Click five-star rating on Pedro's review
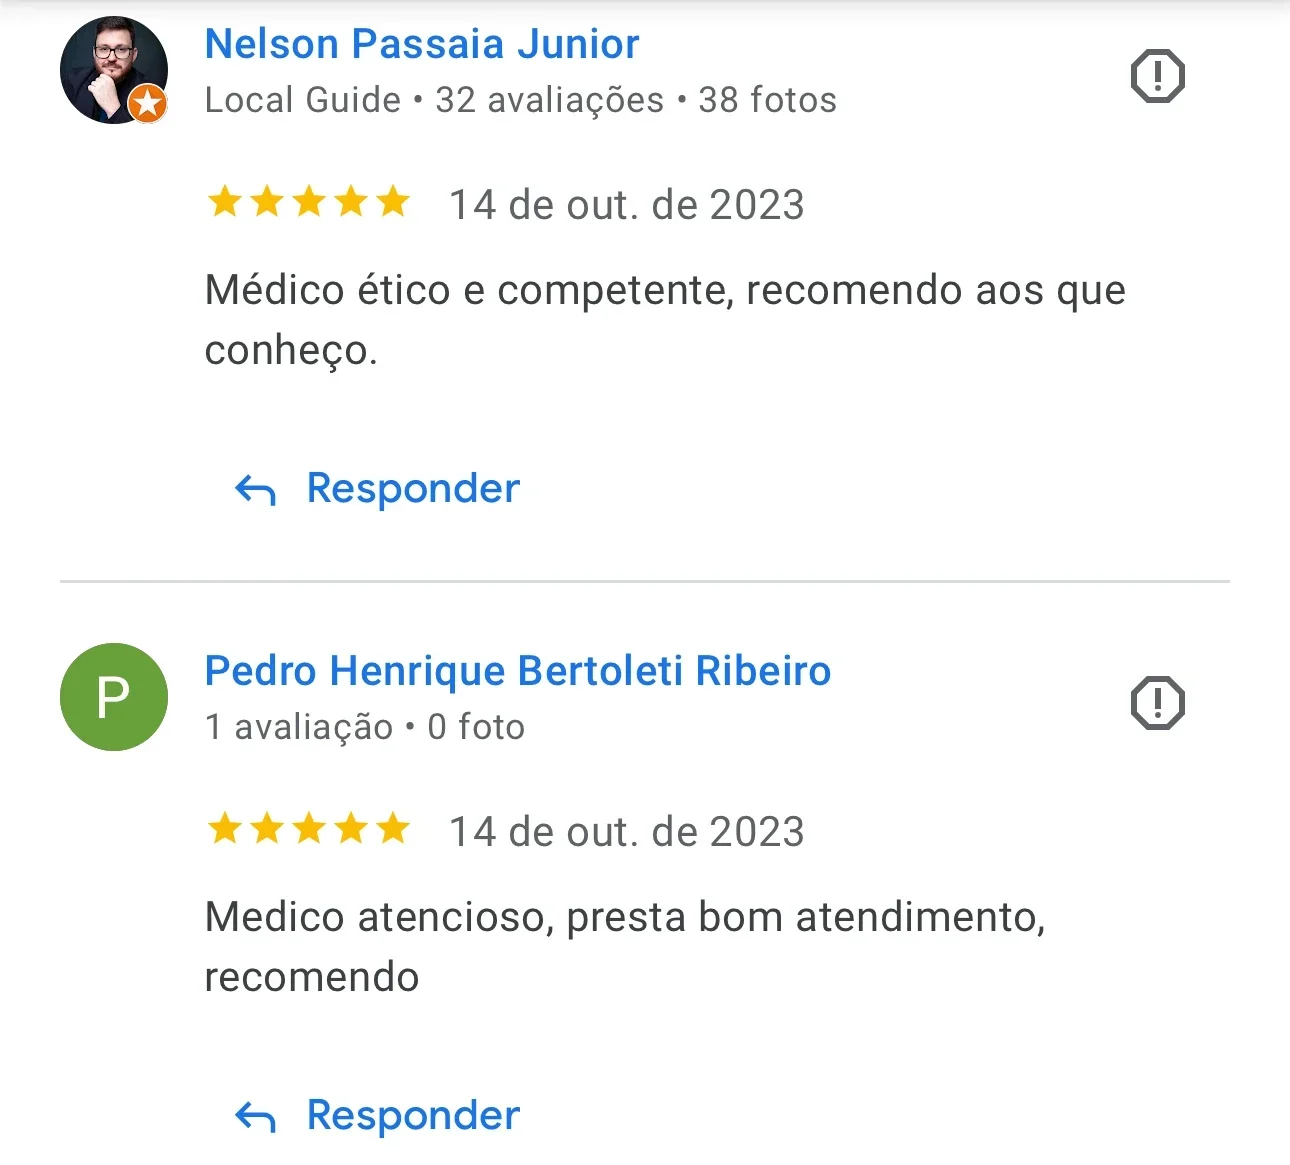The width and height of the screenshot is (1290, 1165). (x=309, y=829)
